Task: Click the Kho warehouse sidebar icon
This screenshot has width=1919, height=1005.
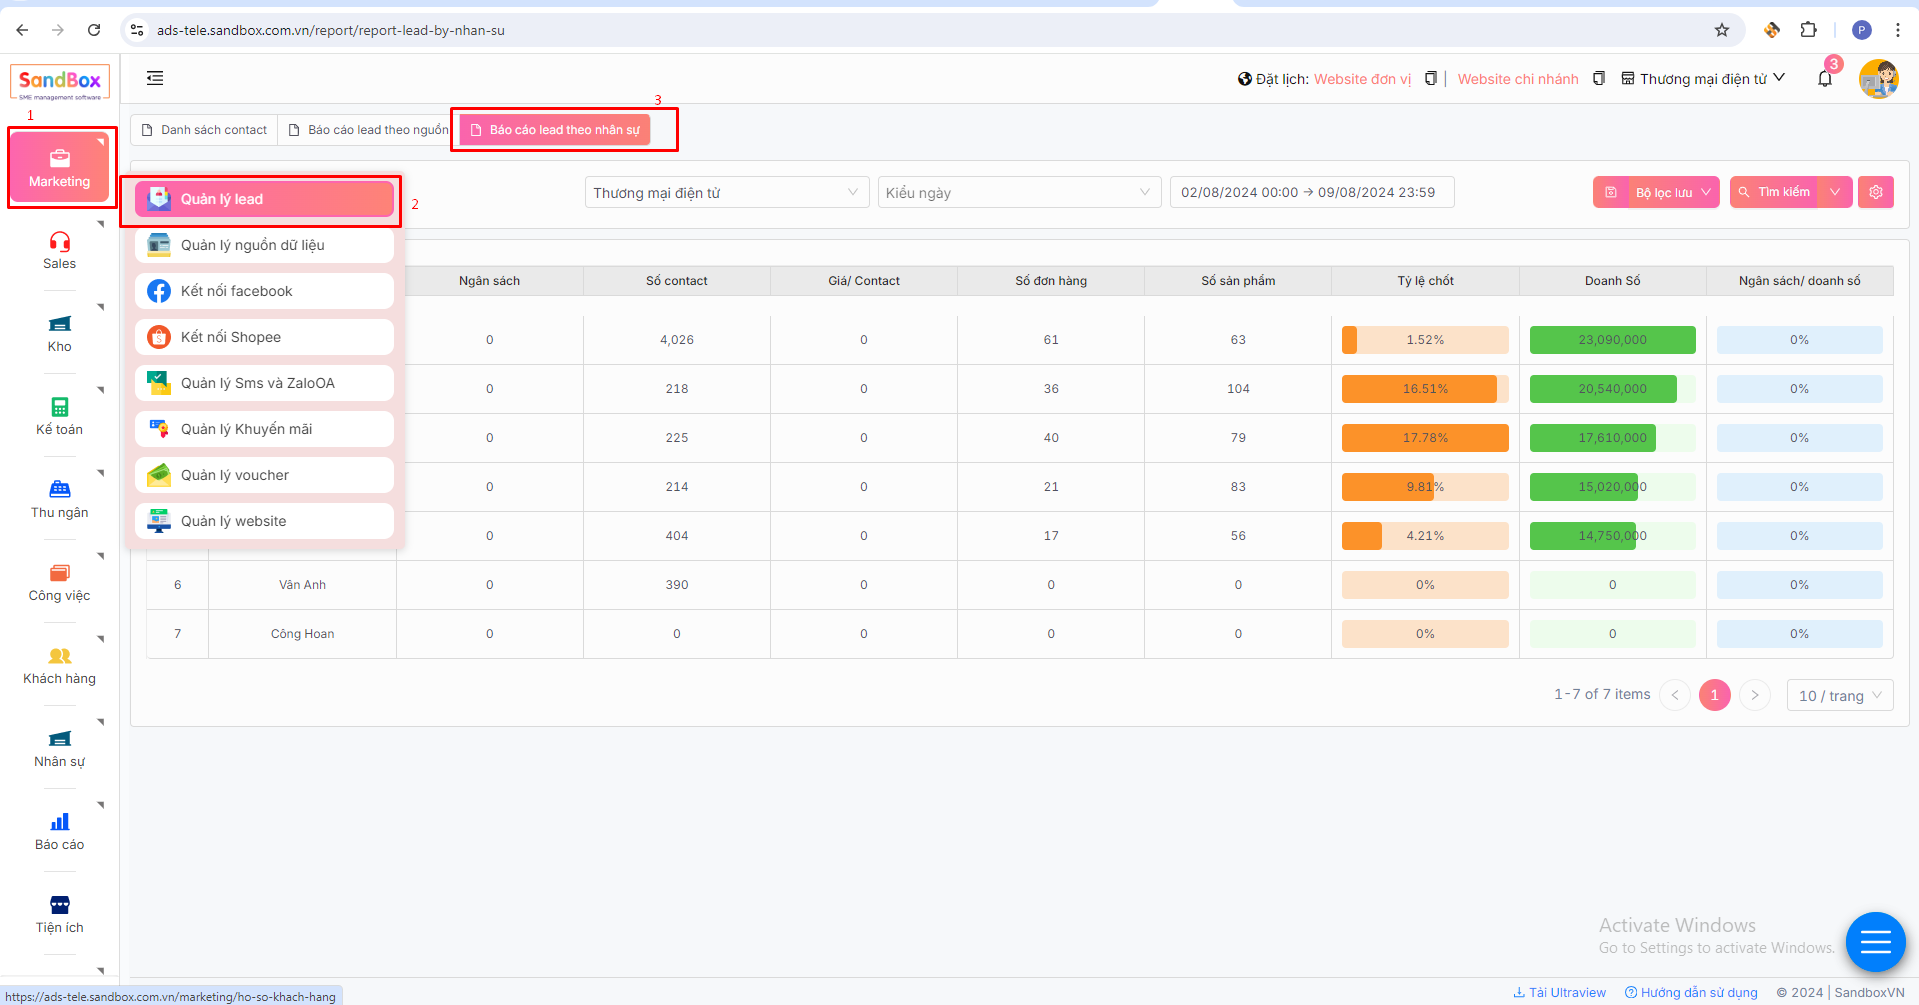Action: [x=59, y=333]
